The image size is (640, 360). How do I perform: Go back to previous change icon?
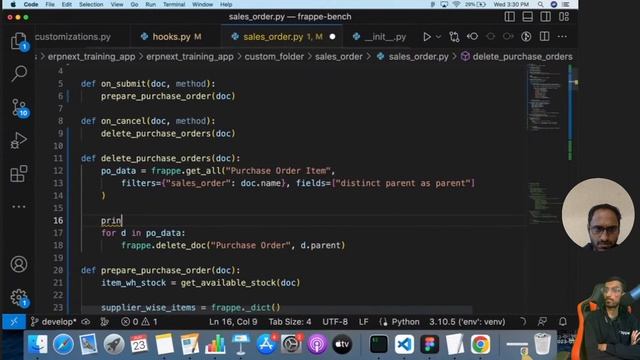tap(473, 37)
